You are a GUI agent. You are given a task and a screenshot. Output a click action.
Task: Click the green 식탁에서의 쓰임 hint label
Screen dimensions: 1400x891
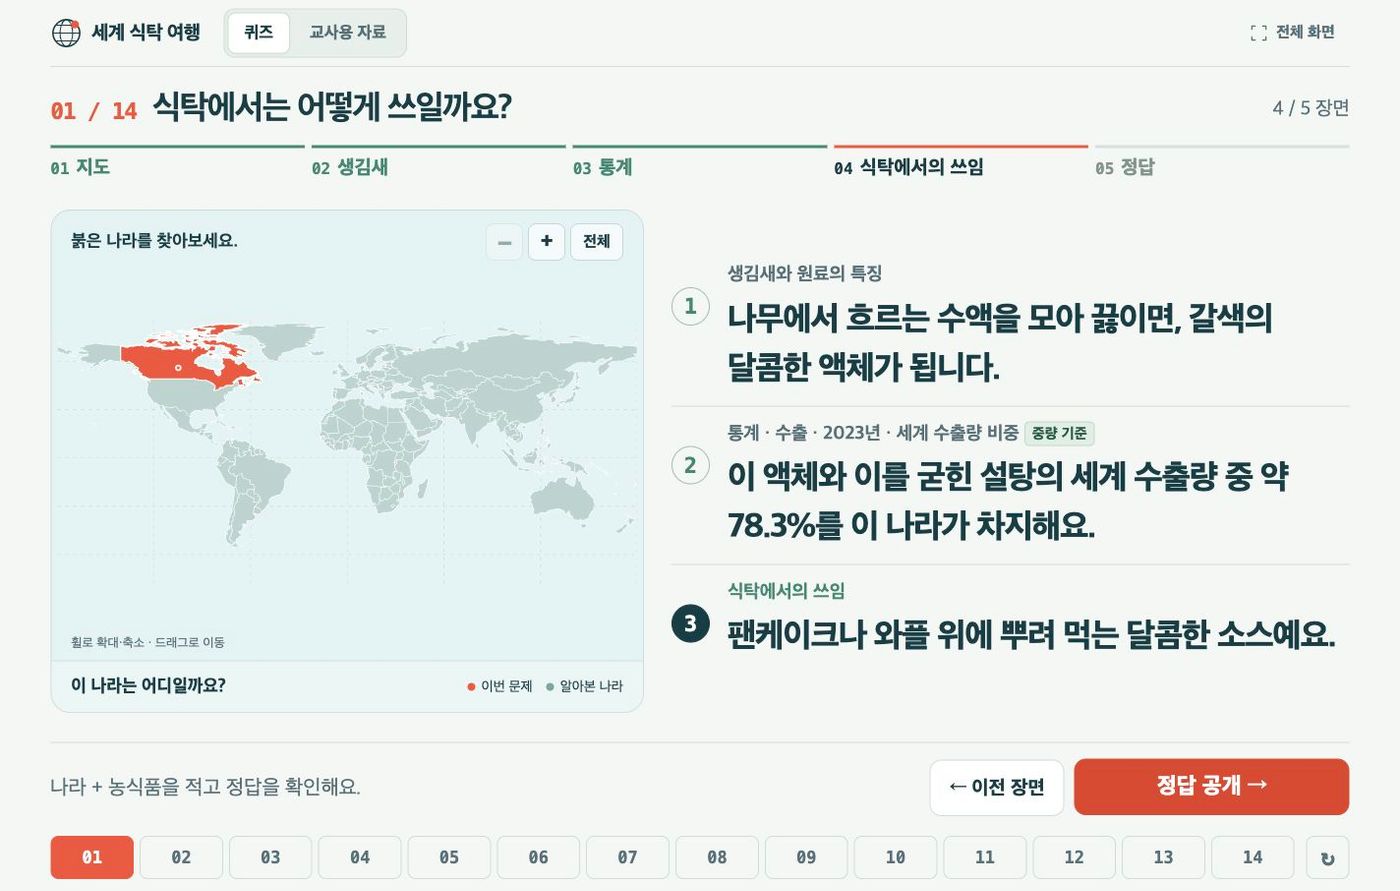point(786,591)
